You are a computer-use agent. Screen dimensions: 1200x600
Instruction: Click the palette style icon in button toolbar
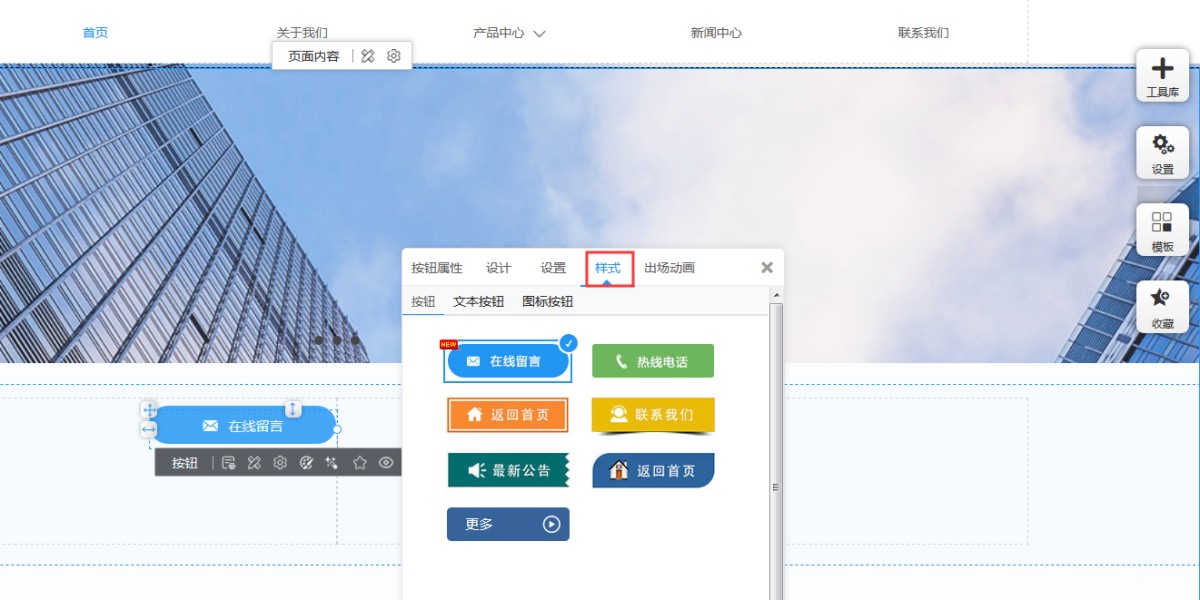(307, 463)
